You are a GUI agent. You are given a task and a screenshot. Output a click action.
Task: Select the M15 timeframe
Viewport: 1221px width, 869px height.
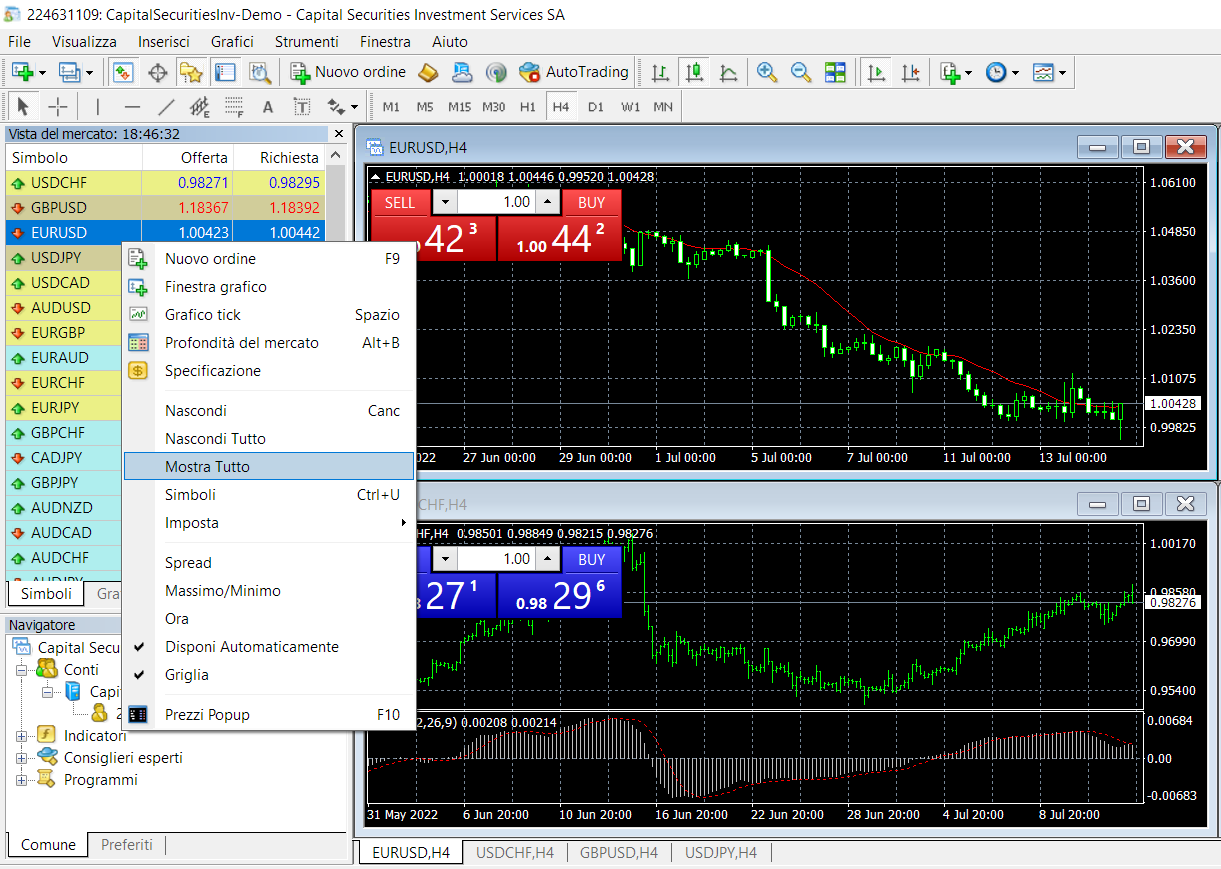(459, 106)
